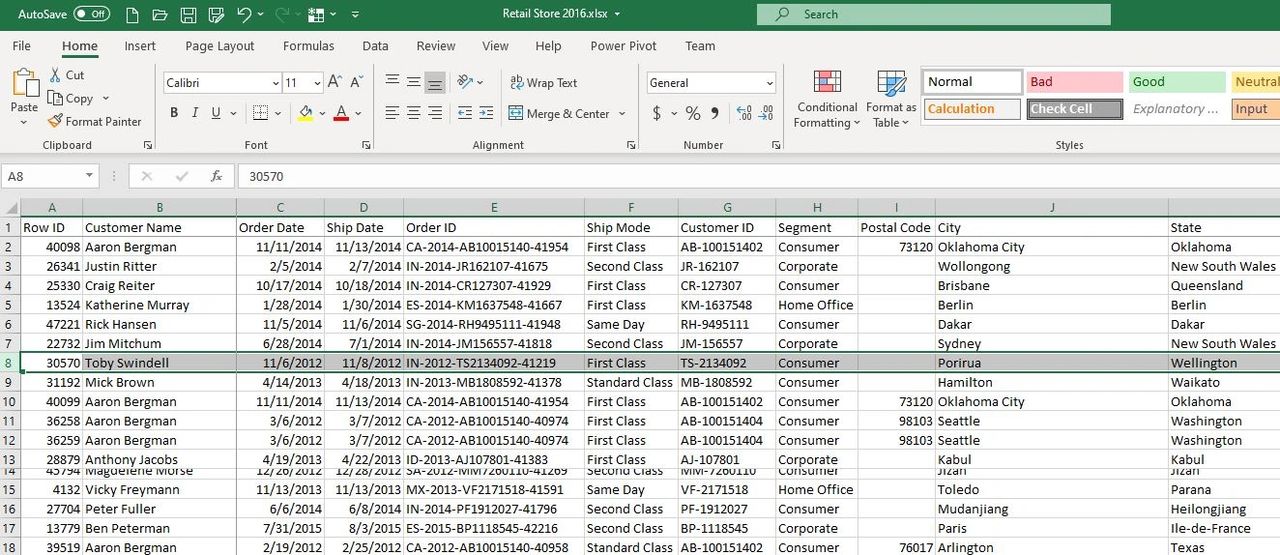Toggle Italic formatting
This screenshot has width=1280, height=555.
pyautogui.click(x=195, y=113)
